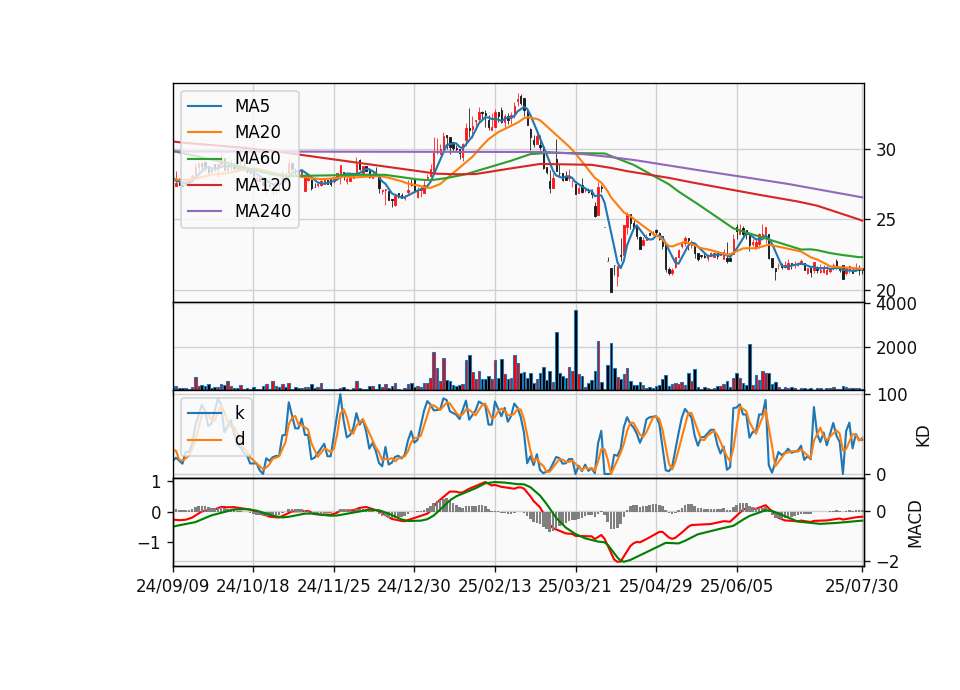Viewport: 960px width, 690px height.
Task: Click the MA120 legend label
Action: (263, 184)
